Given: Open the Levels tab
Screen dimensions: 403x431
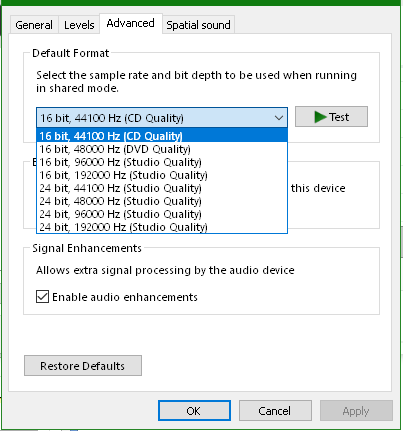Looking at the screenshot, I should coord(79,25).
